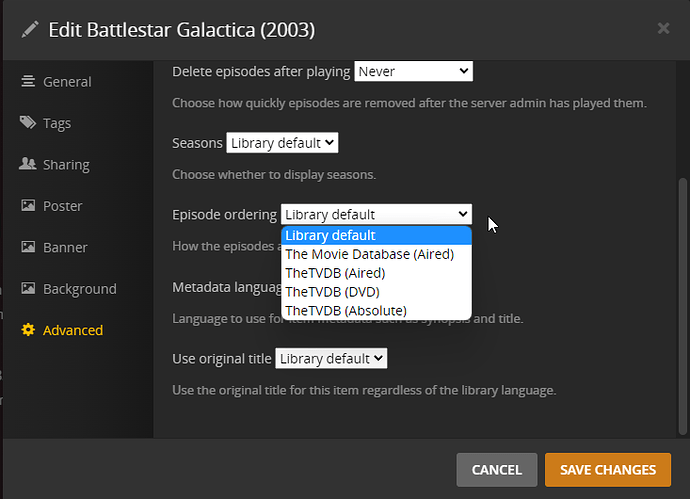
Task: Go to the Sharing tab
Action: click(x=66, y=165)
